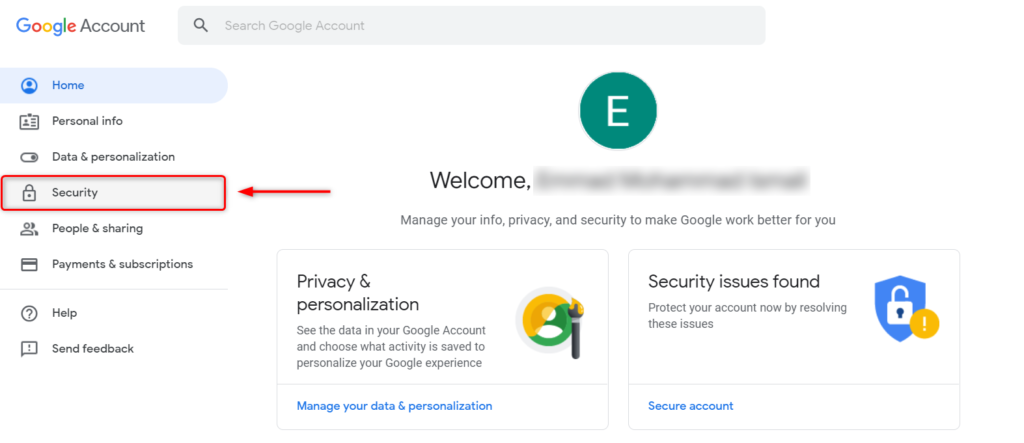Open People & sharing section
1024x443 pixels.
point(114,229)
